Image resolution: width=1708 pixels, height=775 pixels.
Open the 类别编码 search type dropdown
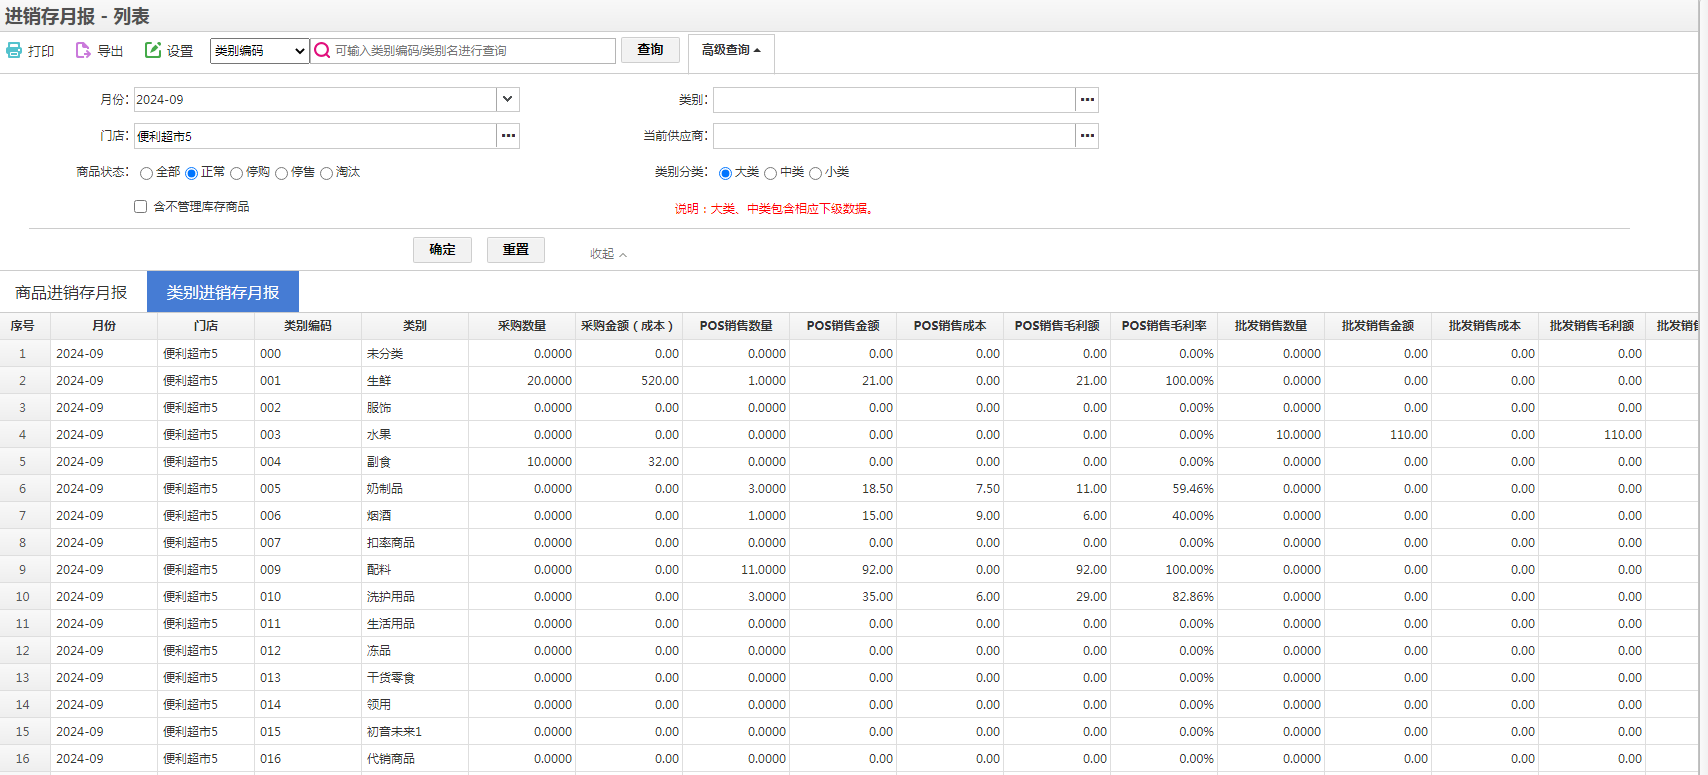259,51
